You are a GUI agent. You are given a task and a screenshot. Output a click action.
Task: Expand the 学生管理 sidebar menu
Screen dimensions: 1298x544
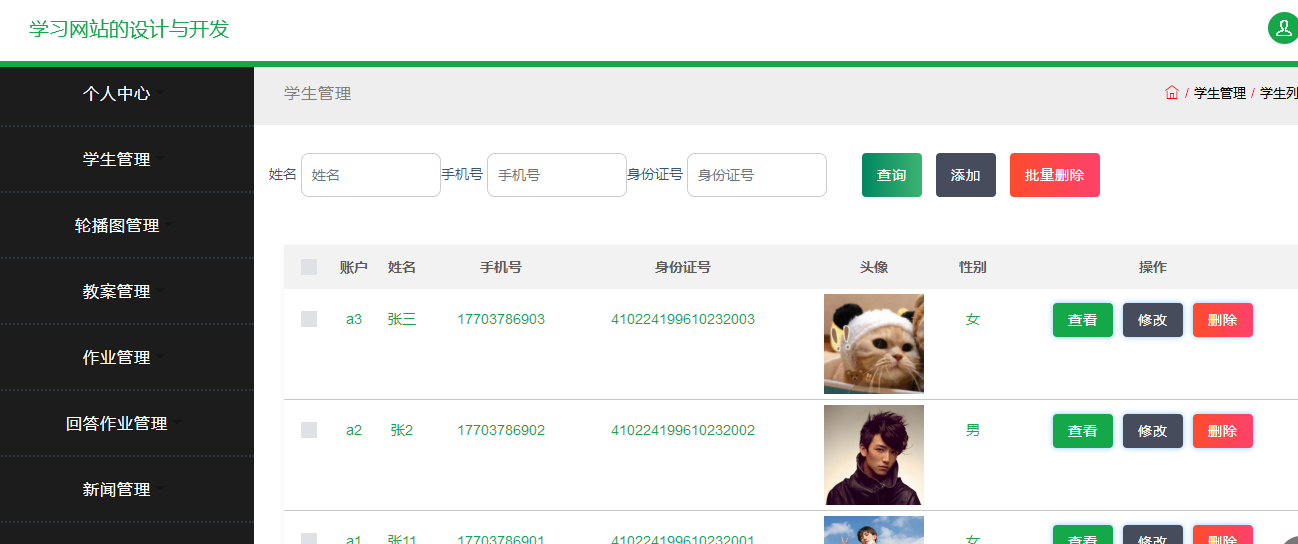click(127, 159)
